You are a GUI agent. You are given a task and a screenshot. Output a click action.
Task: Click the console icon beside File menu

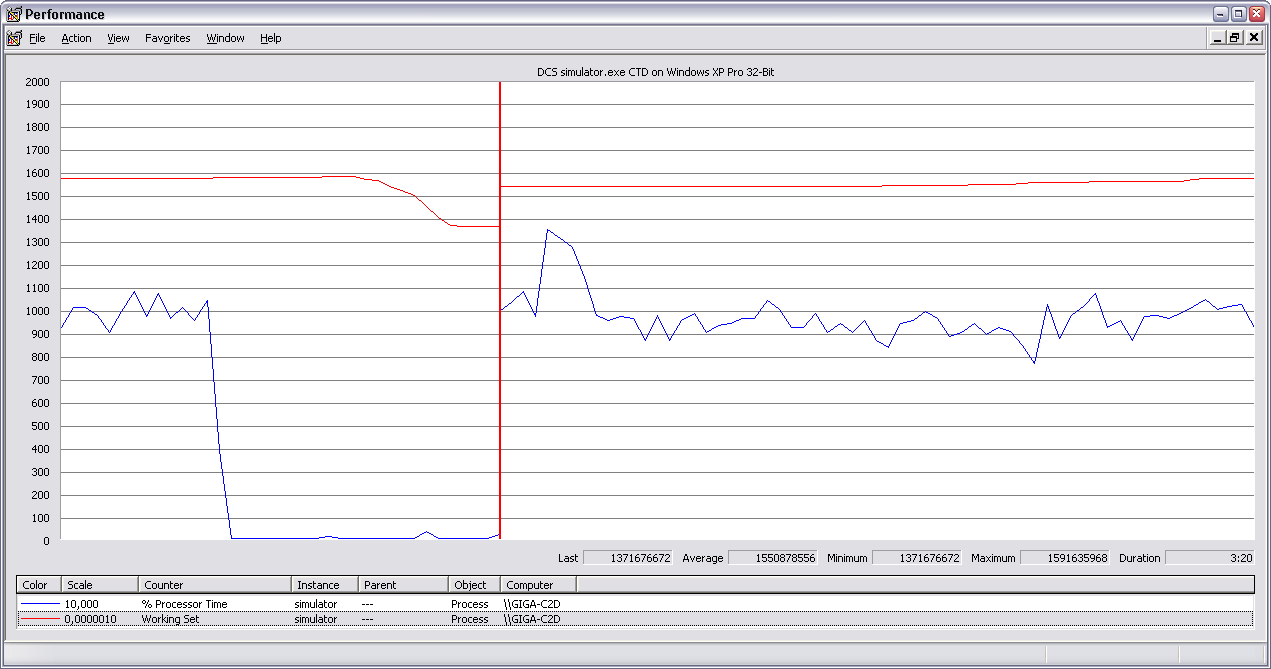coord(13,38)
